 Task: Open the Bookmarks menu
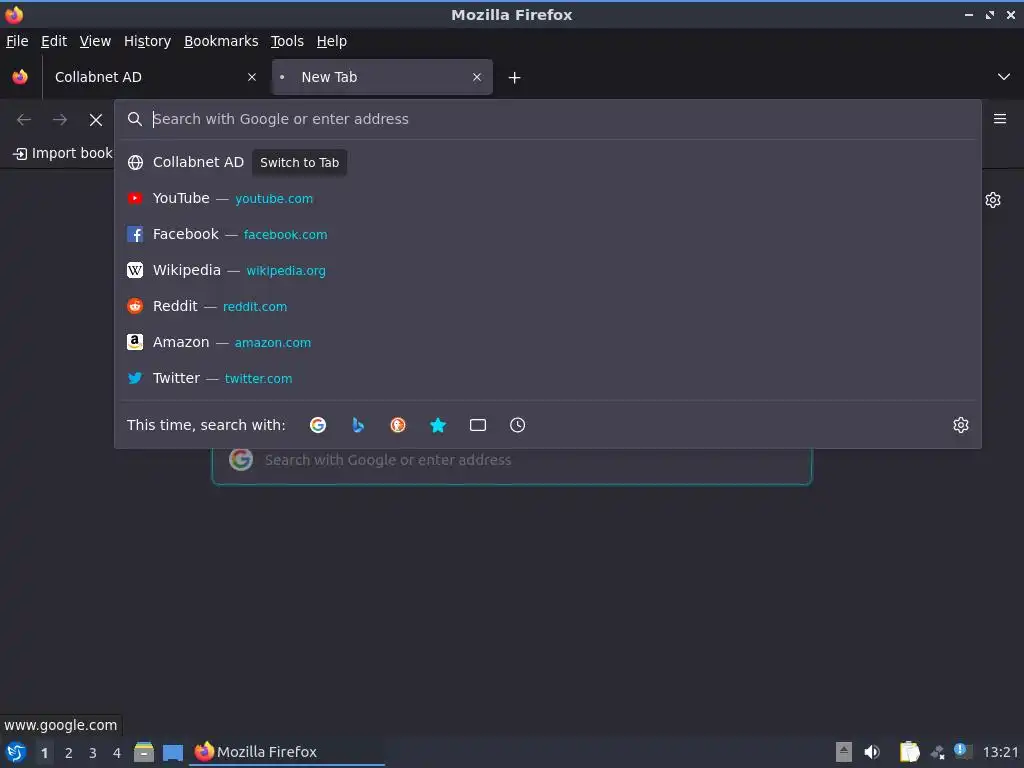(x=221, y=41)
